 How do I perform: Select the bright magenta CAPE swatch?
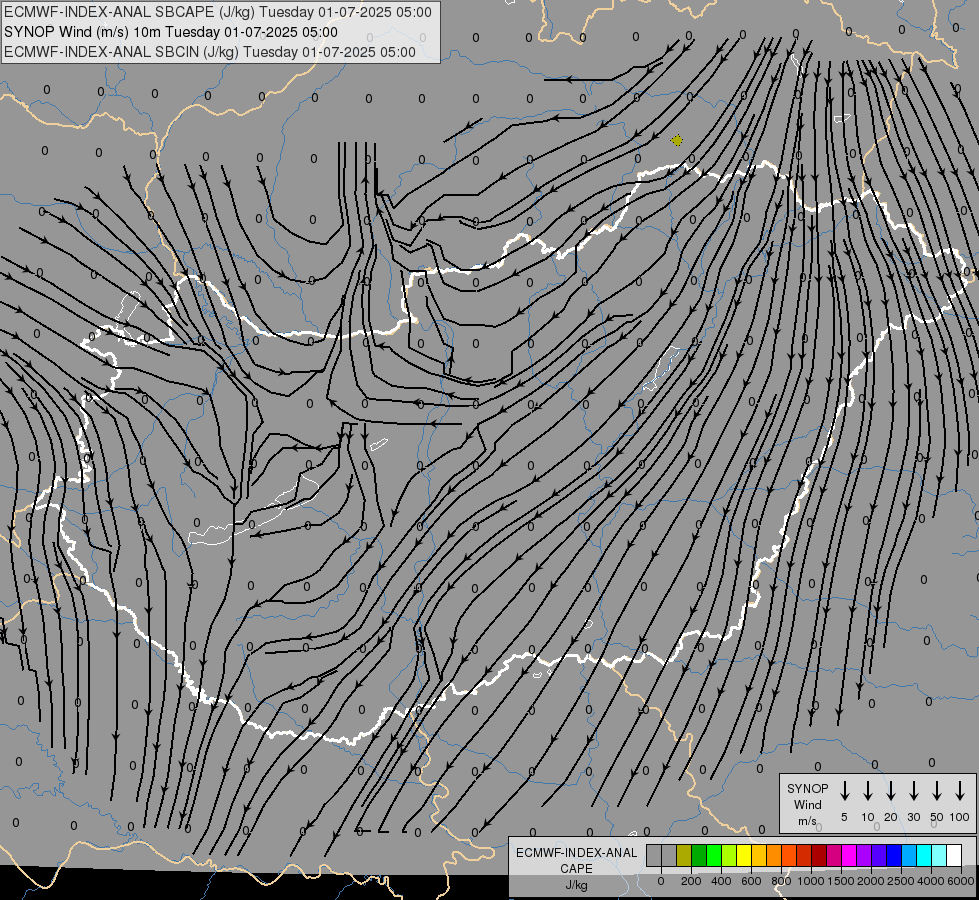click(849, 855)
